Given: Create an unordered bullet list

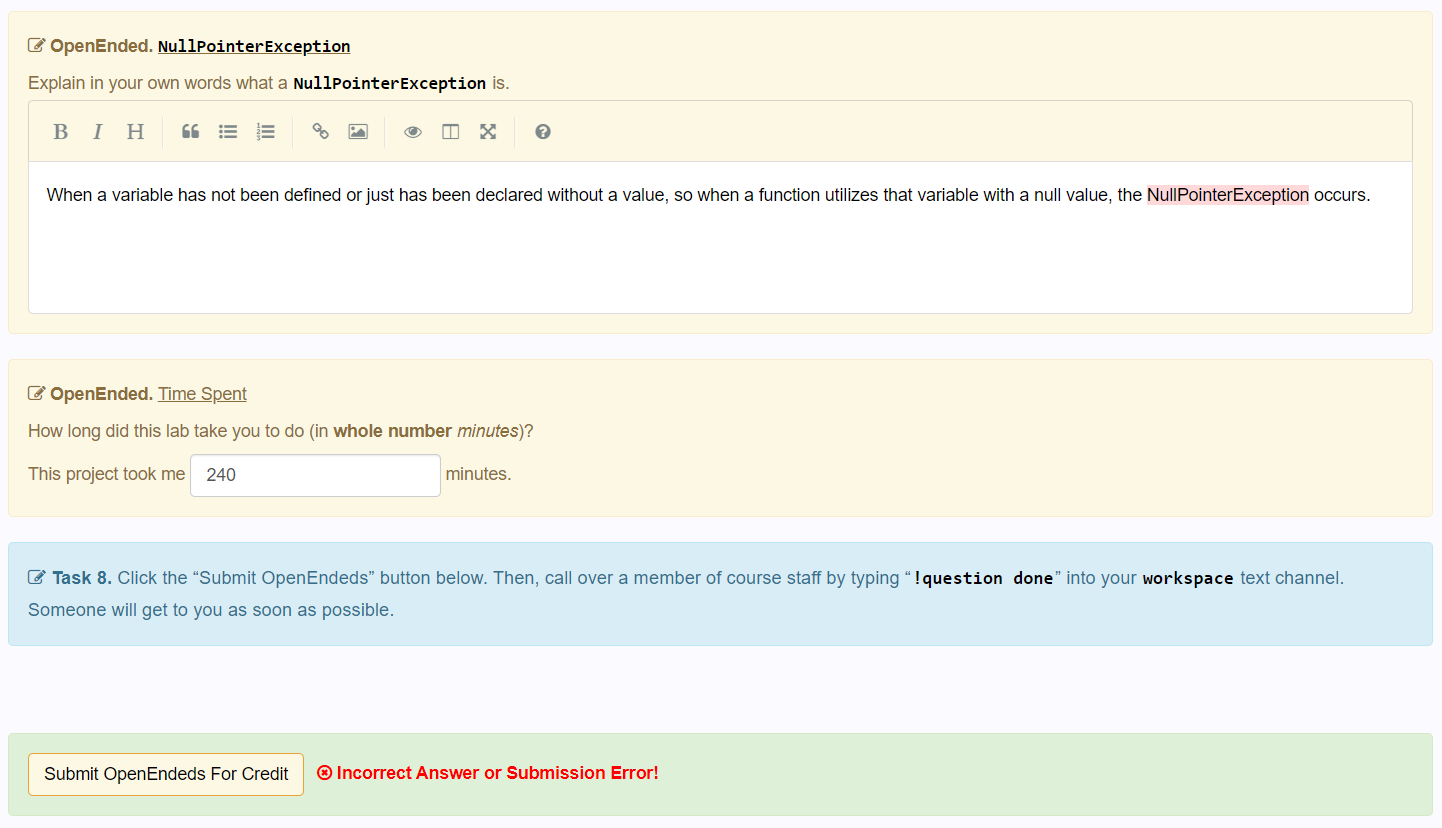Looking at the screenshot, I should point(228,132).
